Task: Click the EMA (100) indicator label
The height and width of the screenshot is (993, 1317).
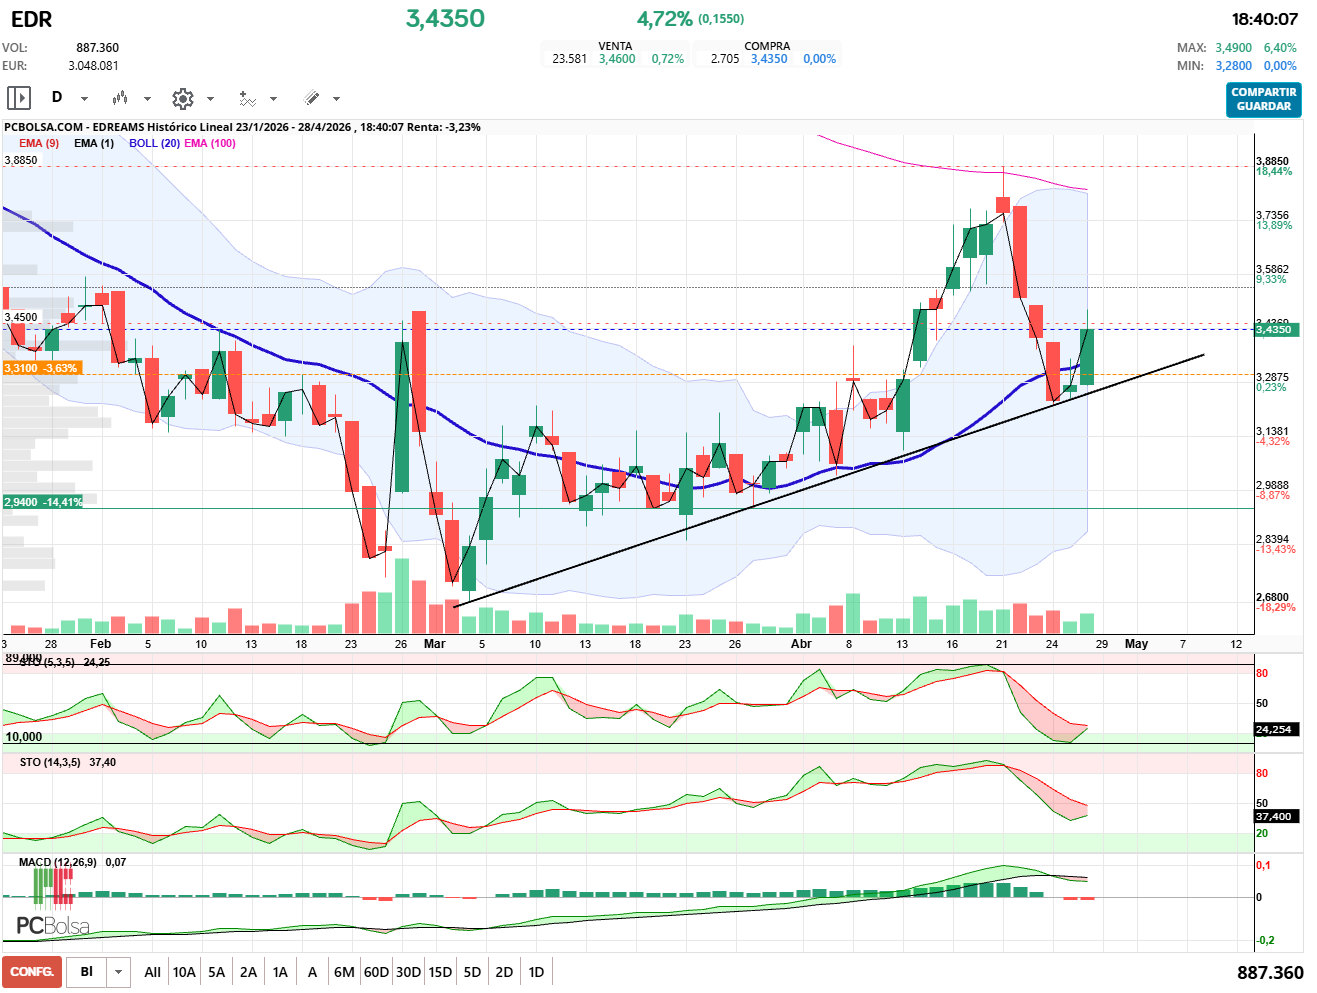Action: pyautogui.click(x=210, y=143)
